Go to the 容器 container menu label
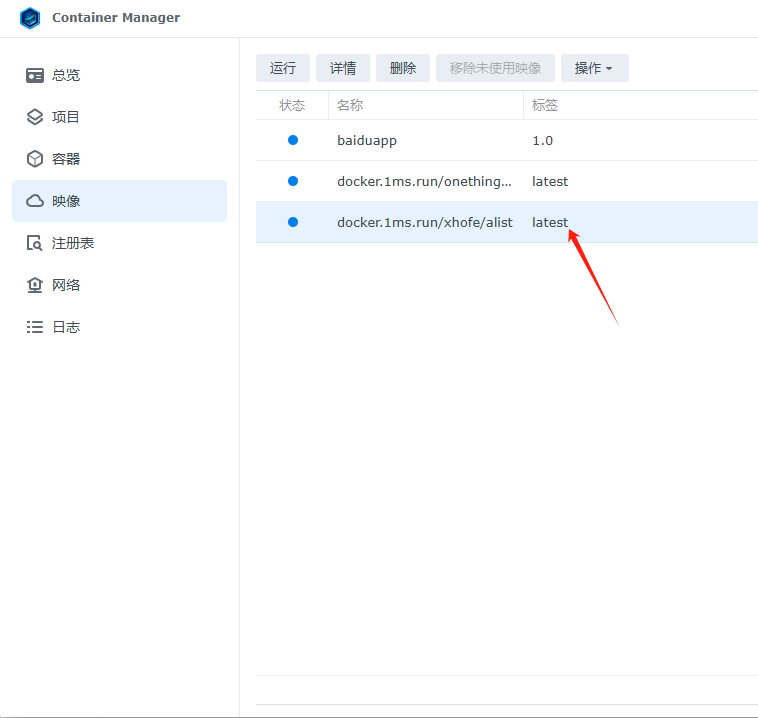This screenshot has width=758, height=718. pyautogui.click(x=66, y=159)
